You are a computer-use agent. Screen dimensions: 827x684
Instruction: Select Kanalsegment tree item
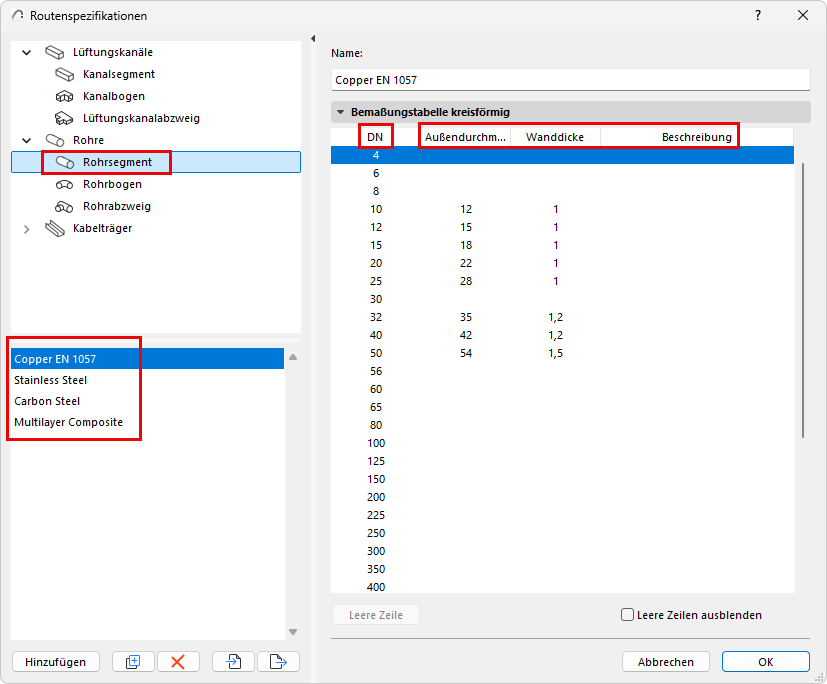click(119, 74)
